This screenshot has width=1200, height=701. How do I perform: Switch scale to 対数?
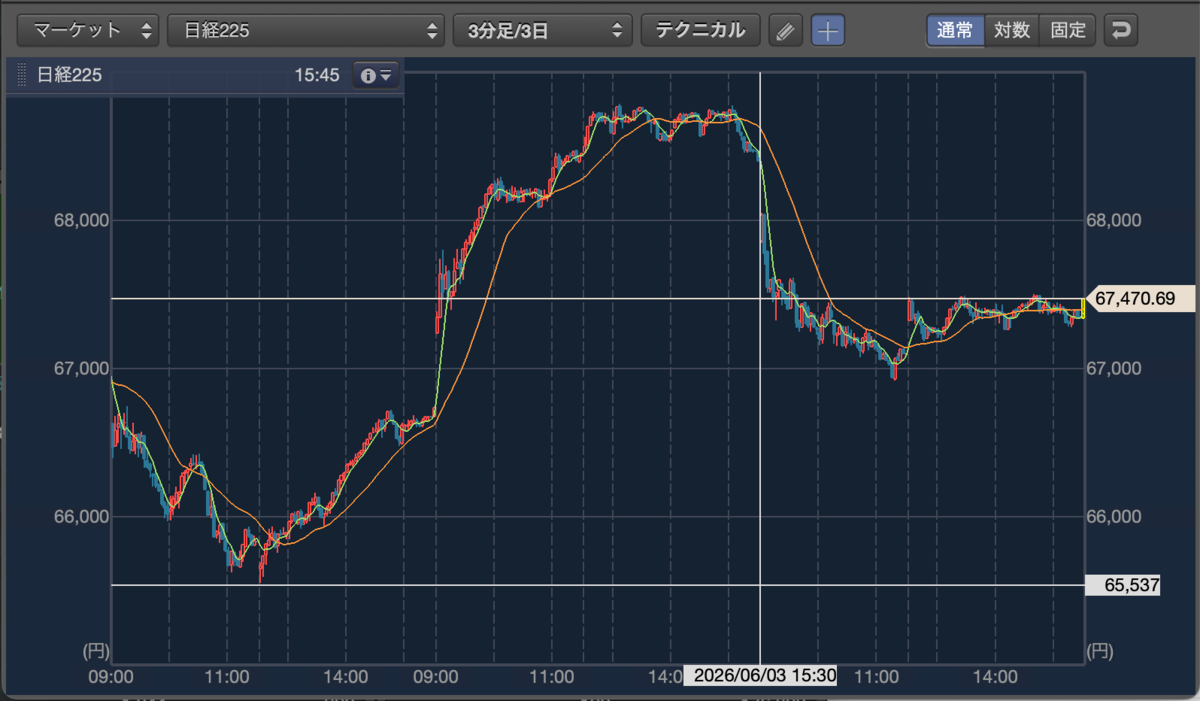[1011, 30]
